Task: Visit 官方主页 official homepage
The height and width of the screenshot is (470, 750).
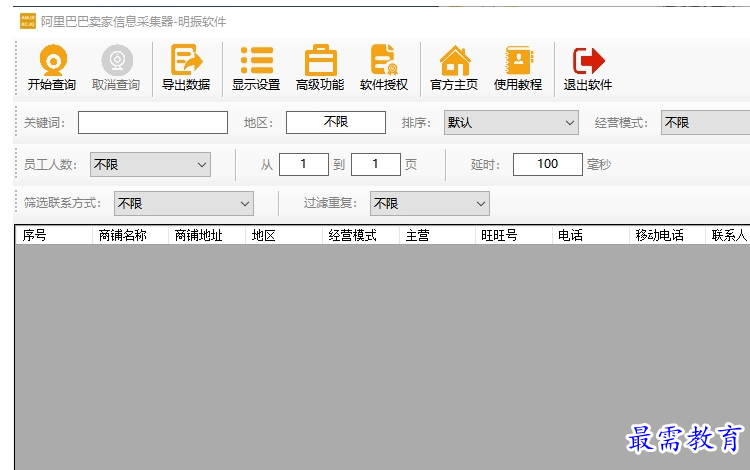Action: [x=454, y=68]
